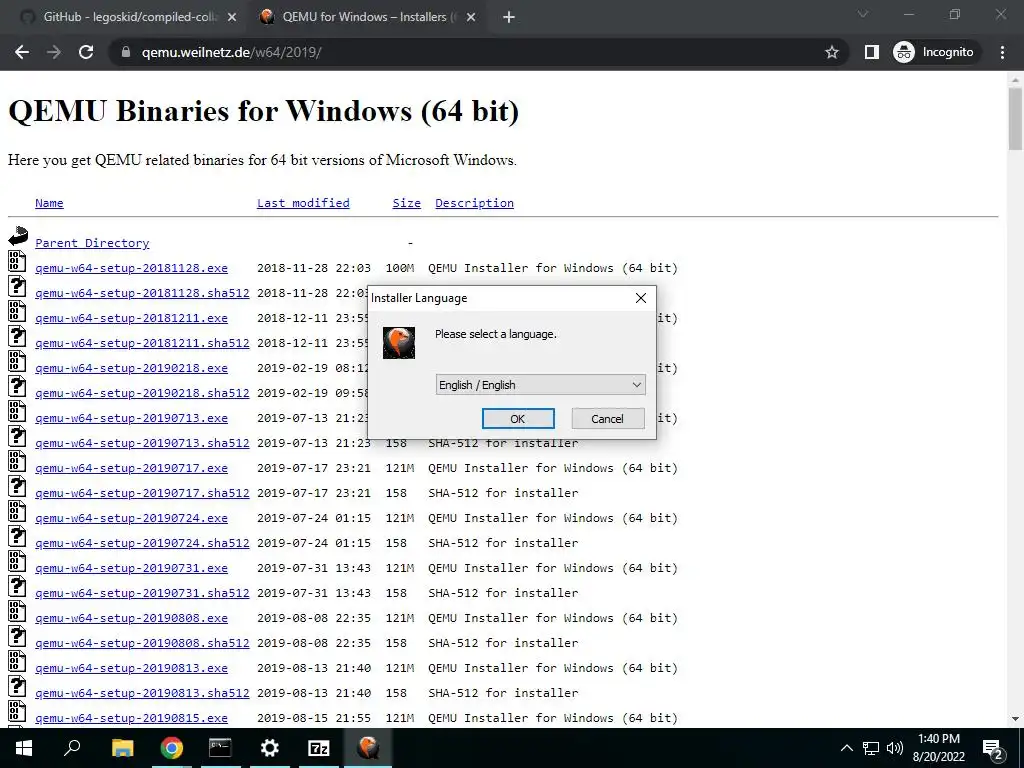
Task: Switch to Chrome in taskbar
Action: (x=172, y=748)
